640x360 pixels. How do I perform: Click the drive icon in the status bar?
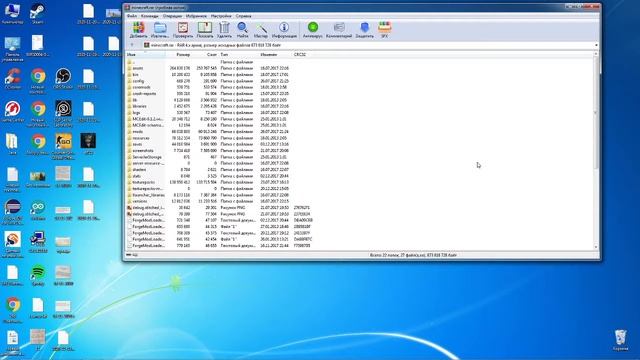129,255
